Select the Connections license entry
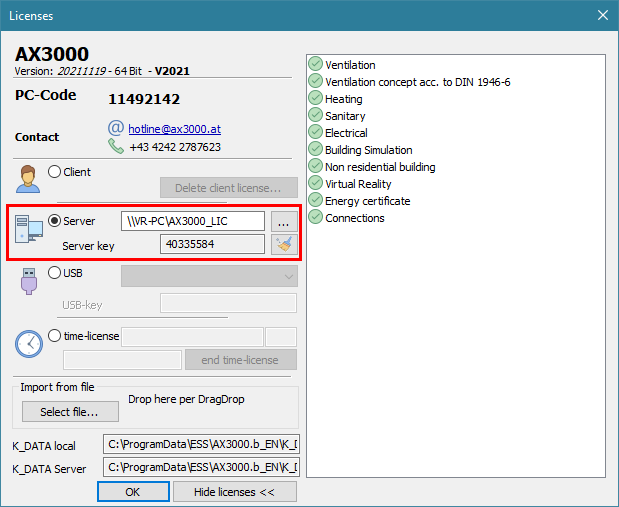 (355, 218)
